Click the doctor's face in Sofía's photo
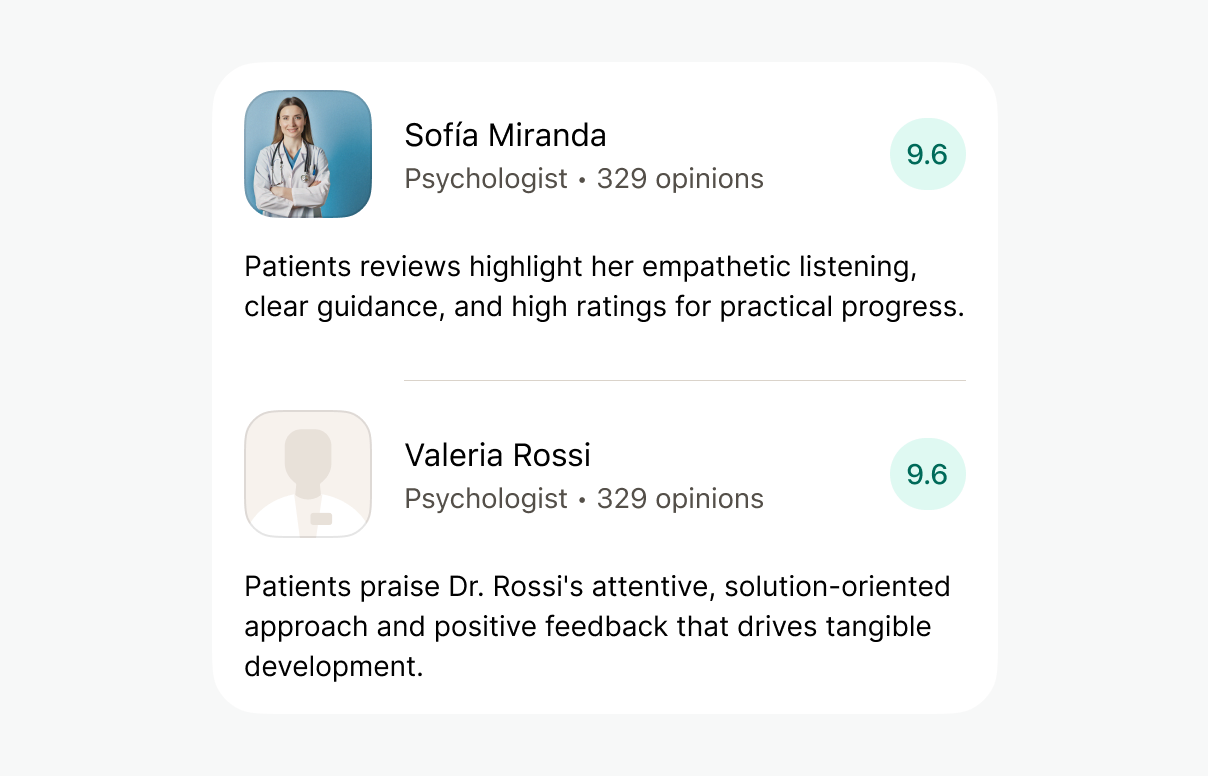 [x=289, y=118]
